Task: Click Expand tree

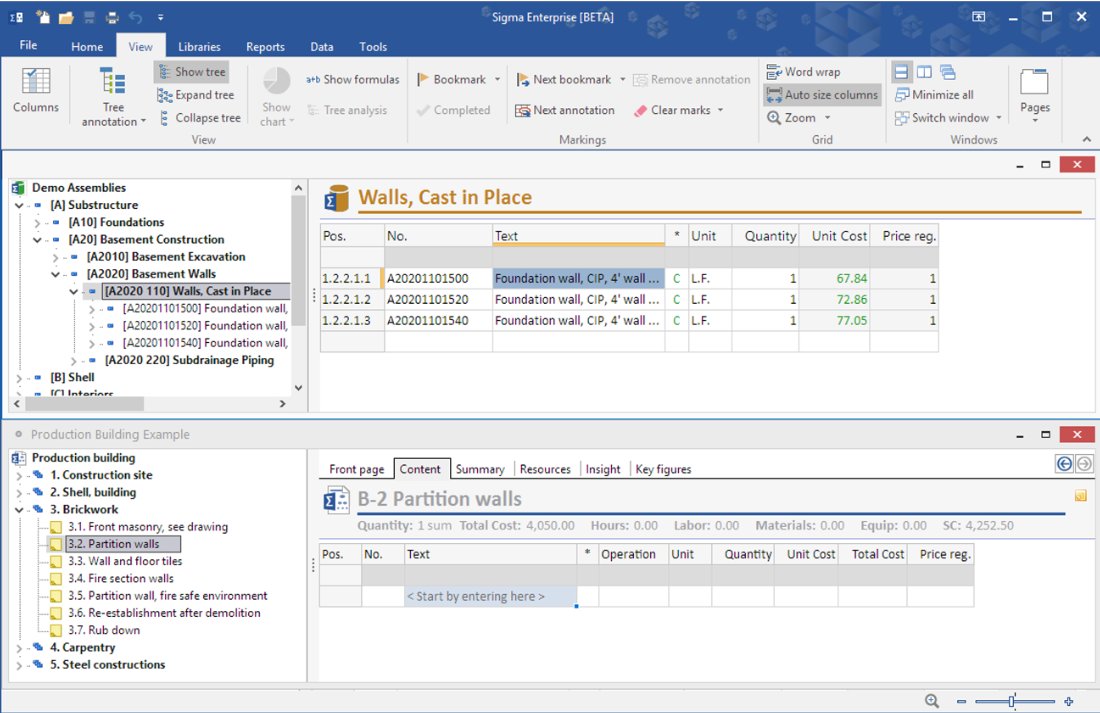Action: [196, 95]
